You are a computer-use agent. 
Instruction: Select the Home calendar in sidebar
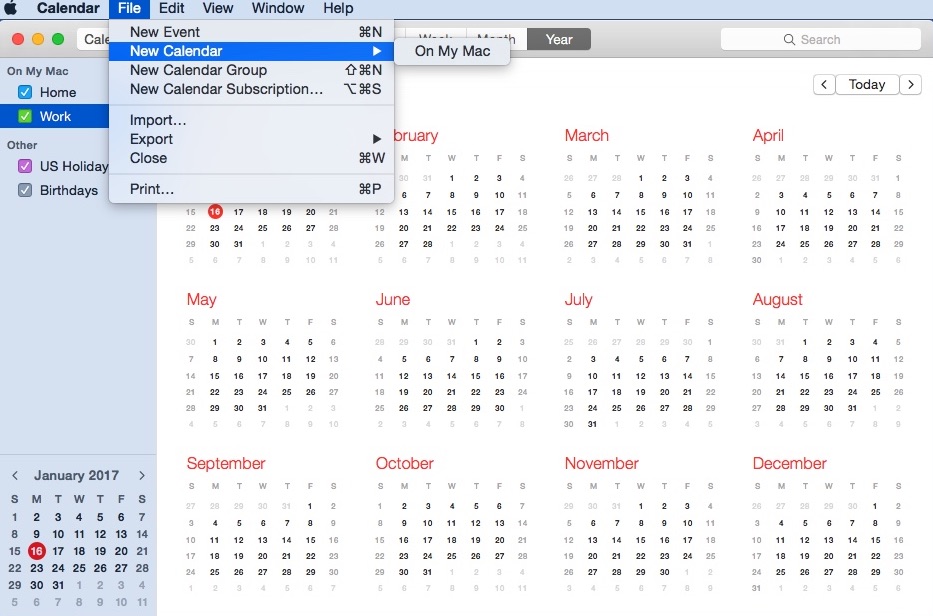tap(58, 92)
